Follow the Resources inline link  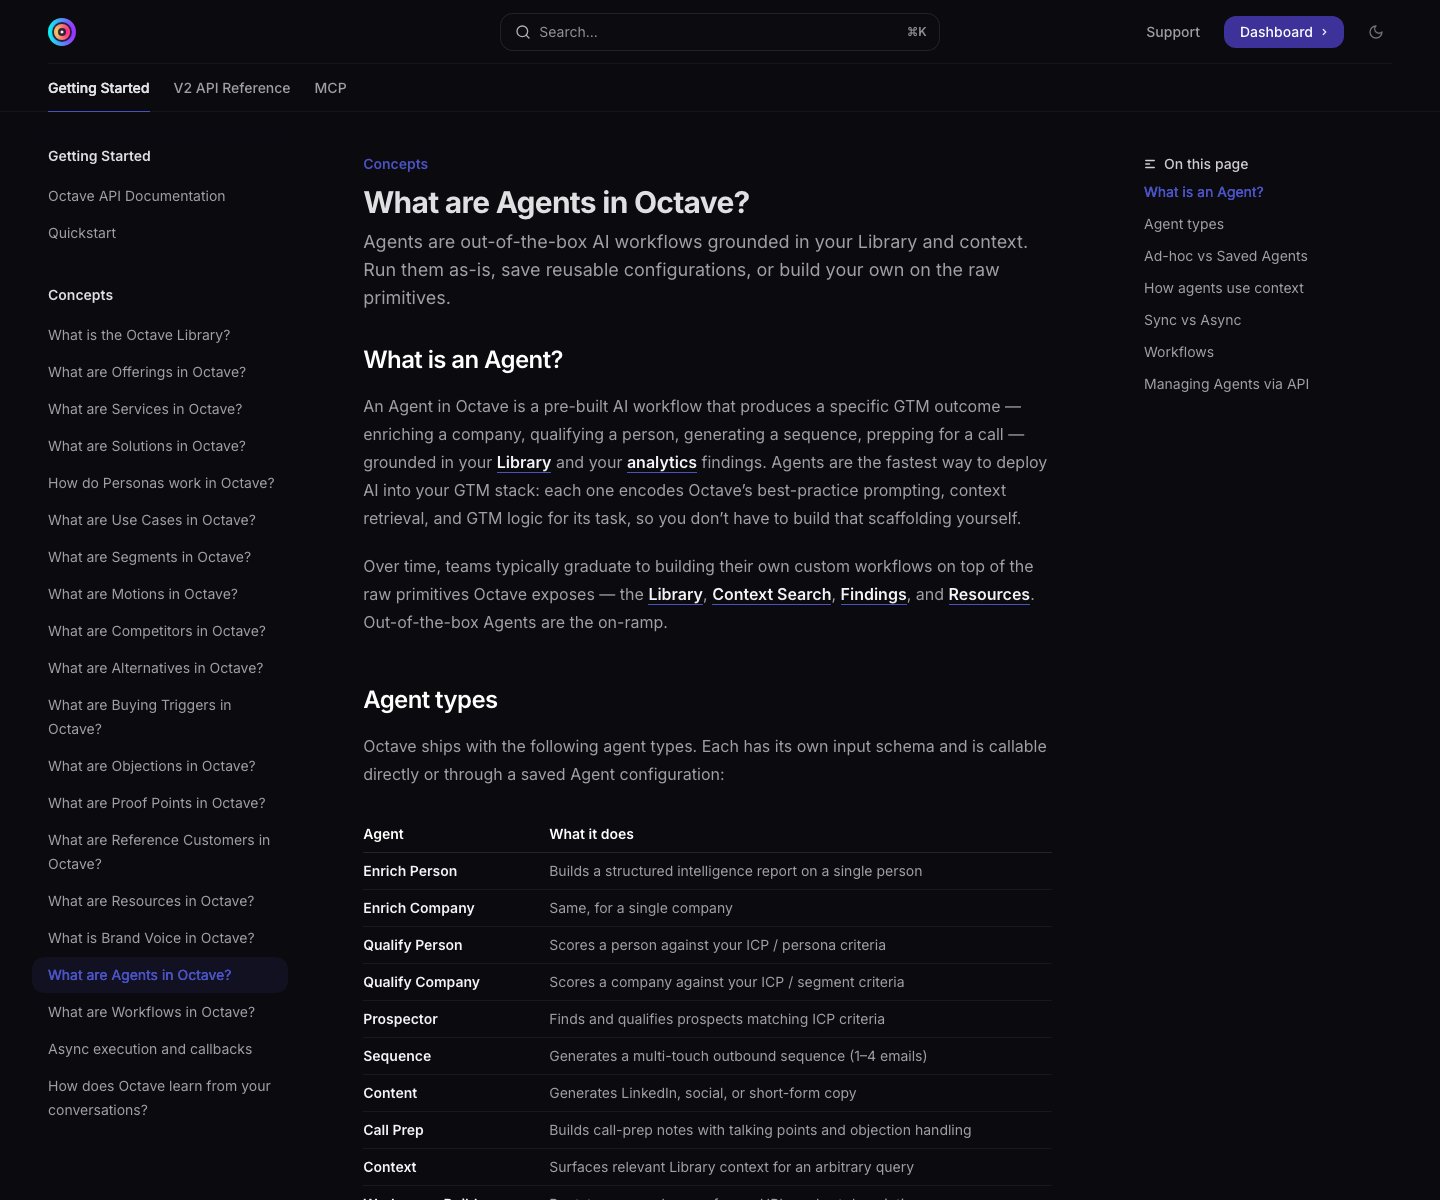tap(989, 594)
